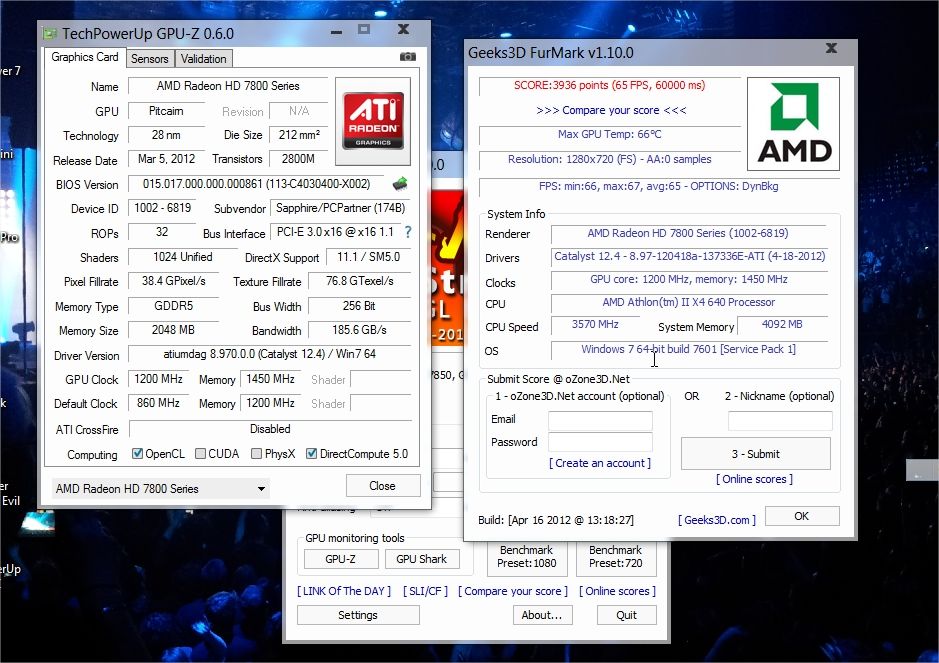
Task: Click Online scores link in main FurMark window
Action: click(617, 591)
